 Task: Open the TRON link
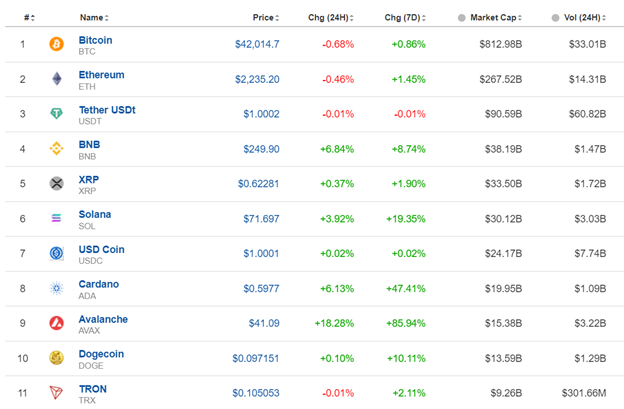[93, 389]
